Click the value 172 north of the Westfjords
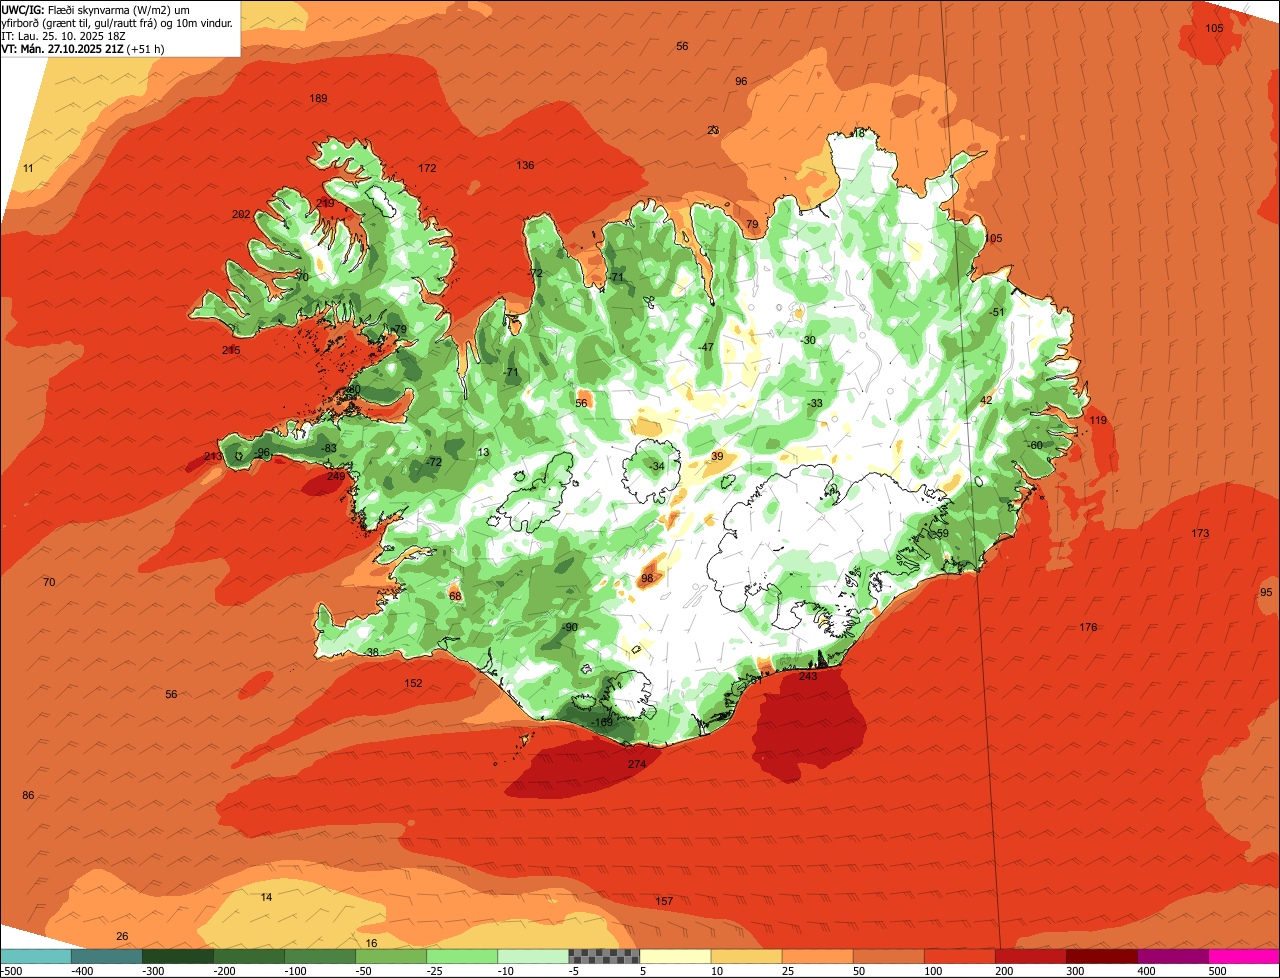 coord(428,168)
